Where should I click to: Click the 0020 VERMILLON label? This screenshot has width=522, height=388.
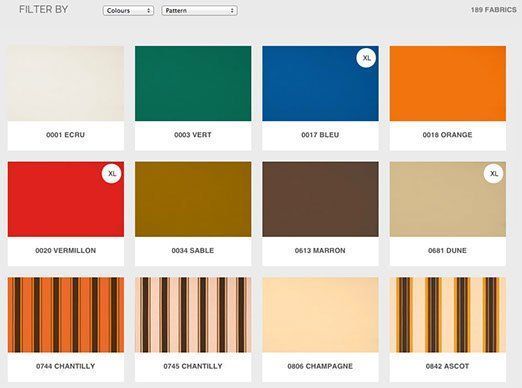click(x=66, y=251)
